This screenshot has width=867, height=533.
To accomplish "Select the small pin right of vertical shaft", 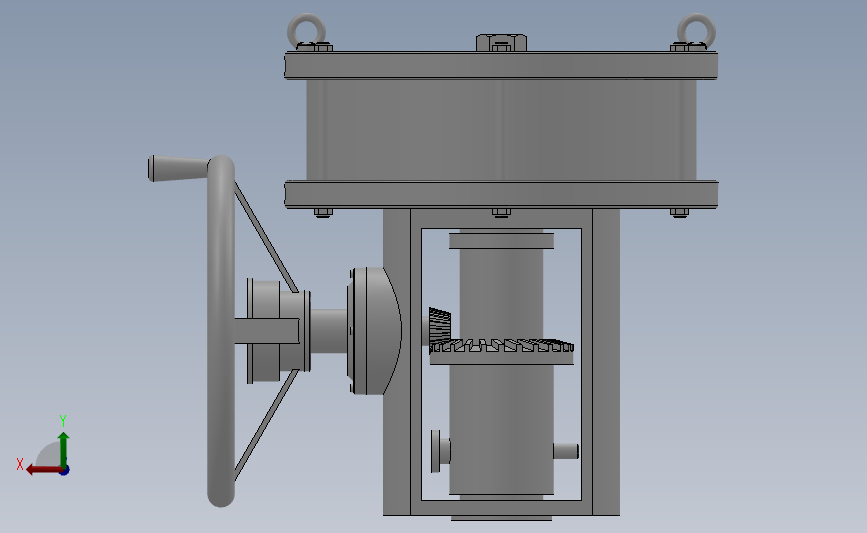I will pyautogui.click(x=566, y=451).
